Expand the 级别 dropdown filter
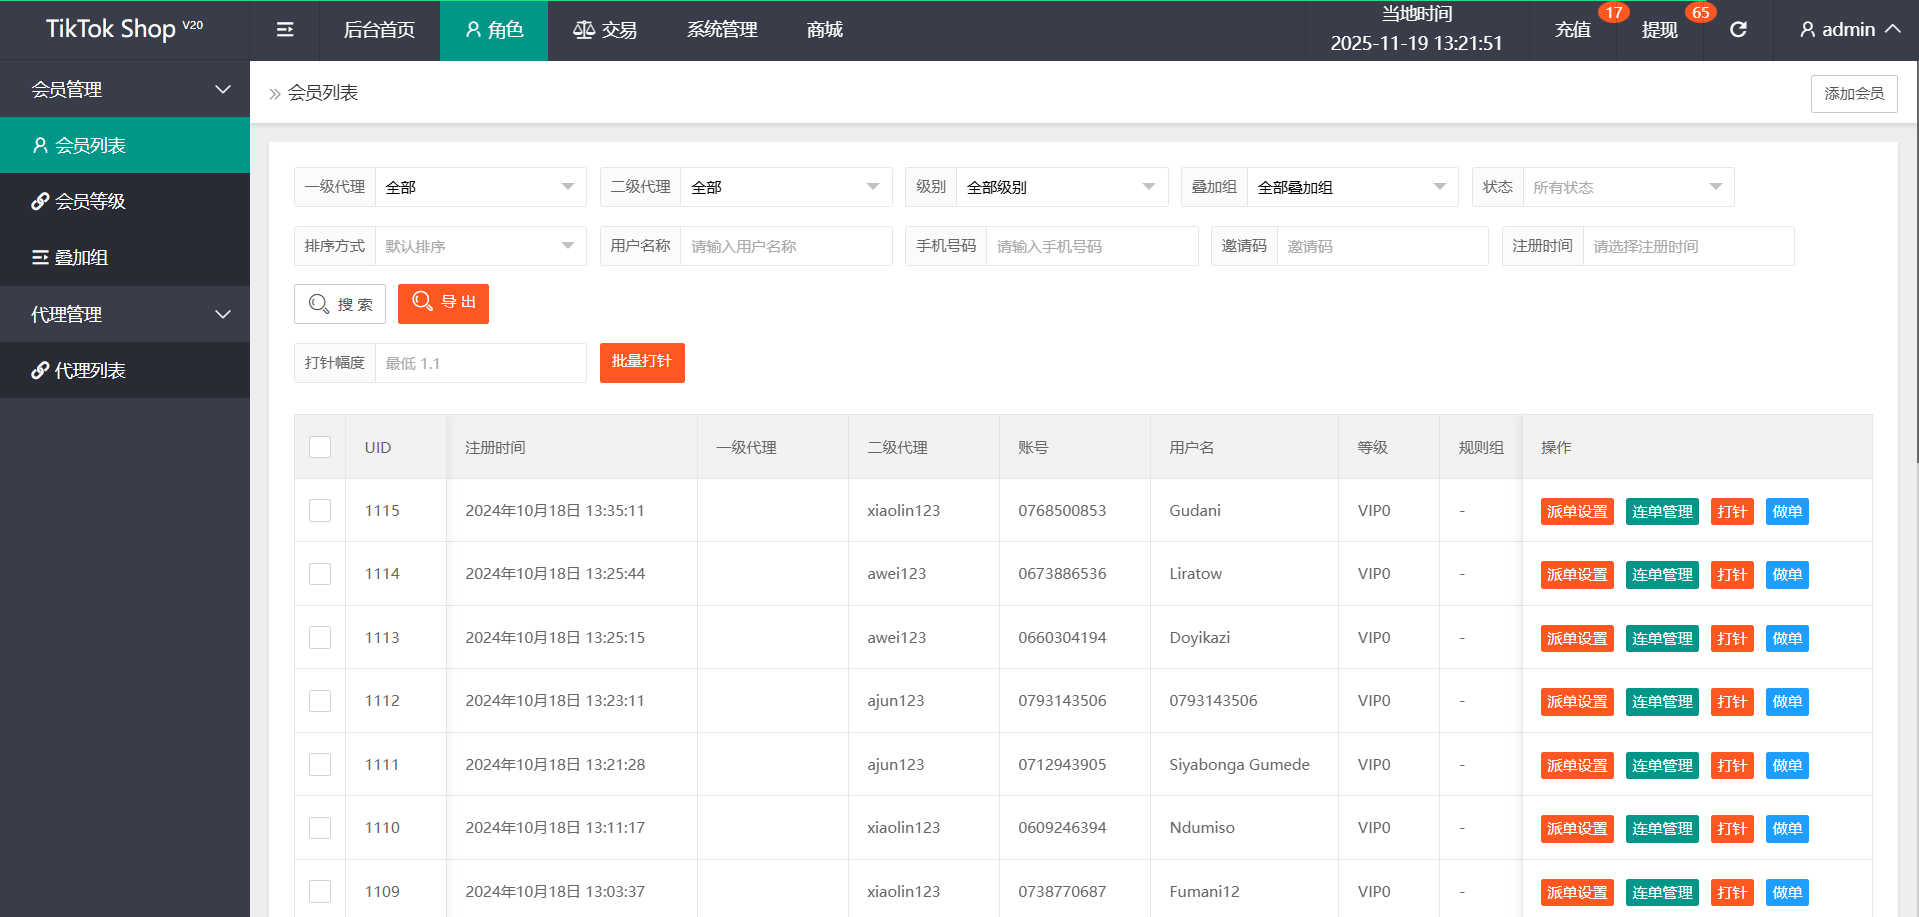The image size is (1919, 917). (1061, 187)
